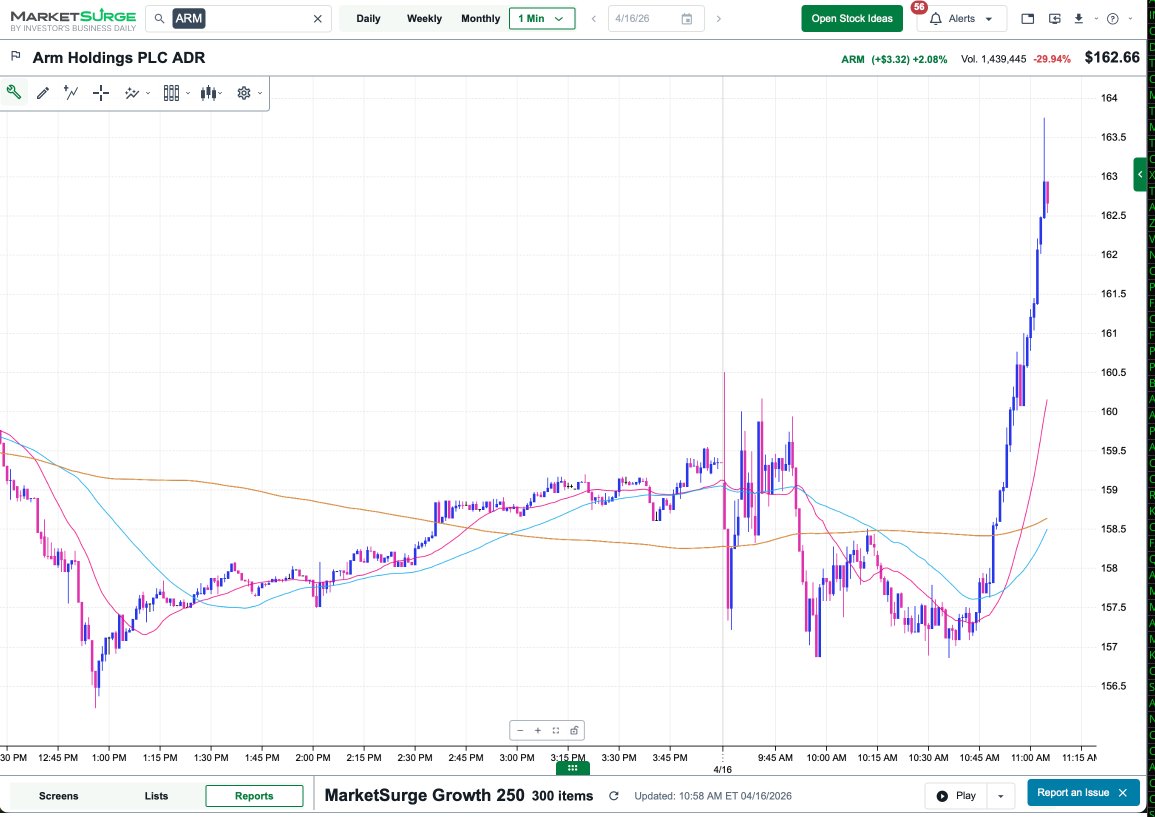Viewport: 1155px width, 817px height.
Task: Expand the settings gear dropdown arrow
Action: point(260,94)
